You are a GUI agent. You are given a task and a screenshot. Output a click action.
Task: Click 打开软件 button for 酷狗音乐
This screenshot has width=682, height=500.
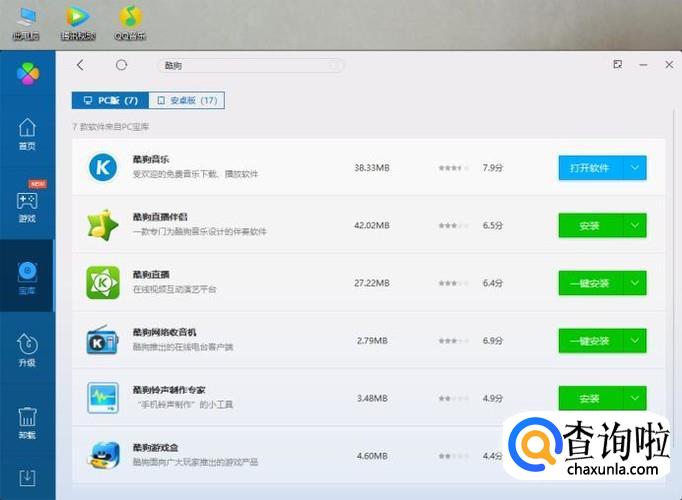(x=591, y=168)
